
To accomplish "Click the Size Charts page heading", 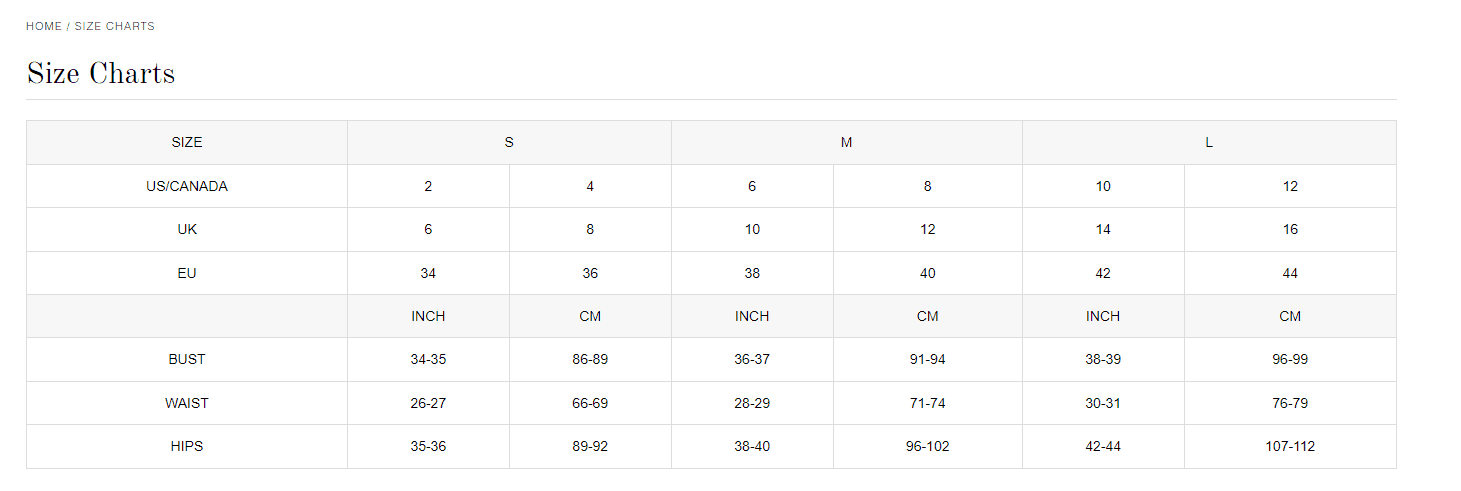I will pos(101,73).
